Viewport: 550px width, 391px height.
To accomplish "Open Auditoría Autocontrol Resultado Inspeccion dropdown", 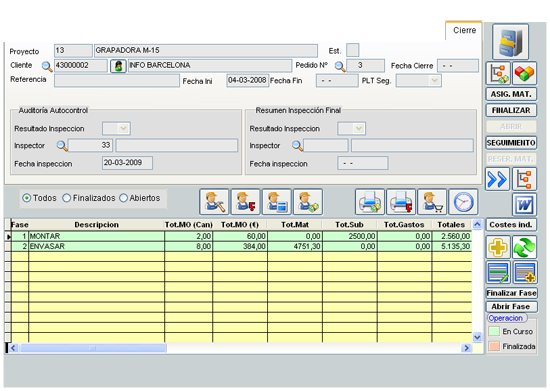I will (123, 129).
